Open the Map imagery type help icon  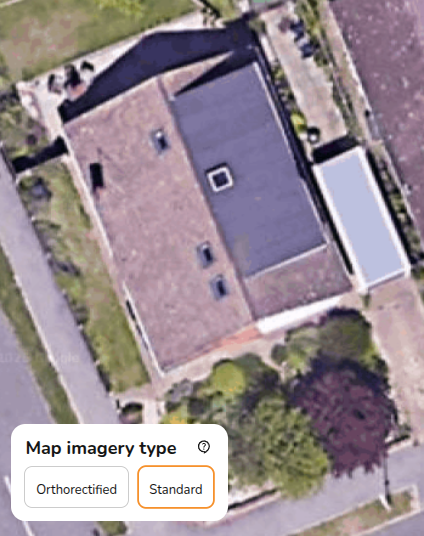204,447
